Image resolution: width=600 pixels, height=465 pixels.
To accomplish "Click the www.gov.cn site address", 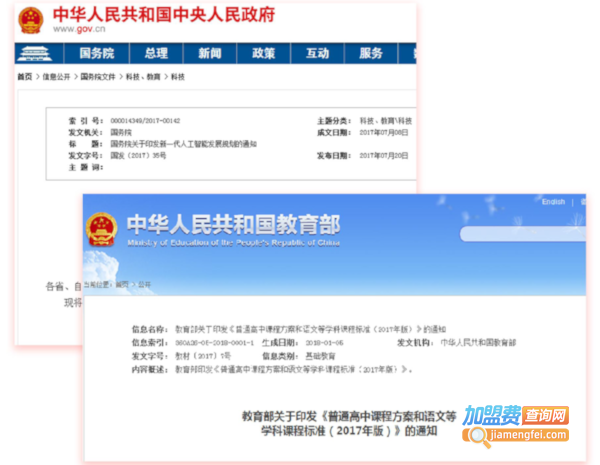I will (79, 29).
